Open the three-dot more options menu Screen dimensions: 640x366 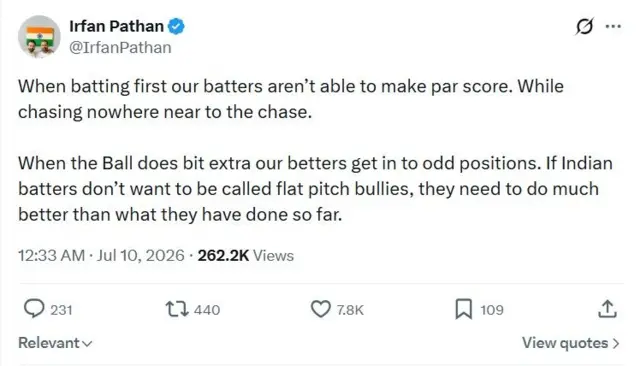click(613, 27)
